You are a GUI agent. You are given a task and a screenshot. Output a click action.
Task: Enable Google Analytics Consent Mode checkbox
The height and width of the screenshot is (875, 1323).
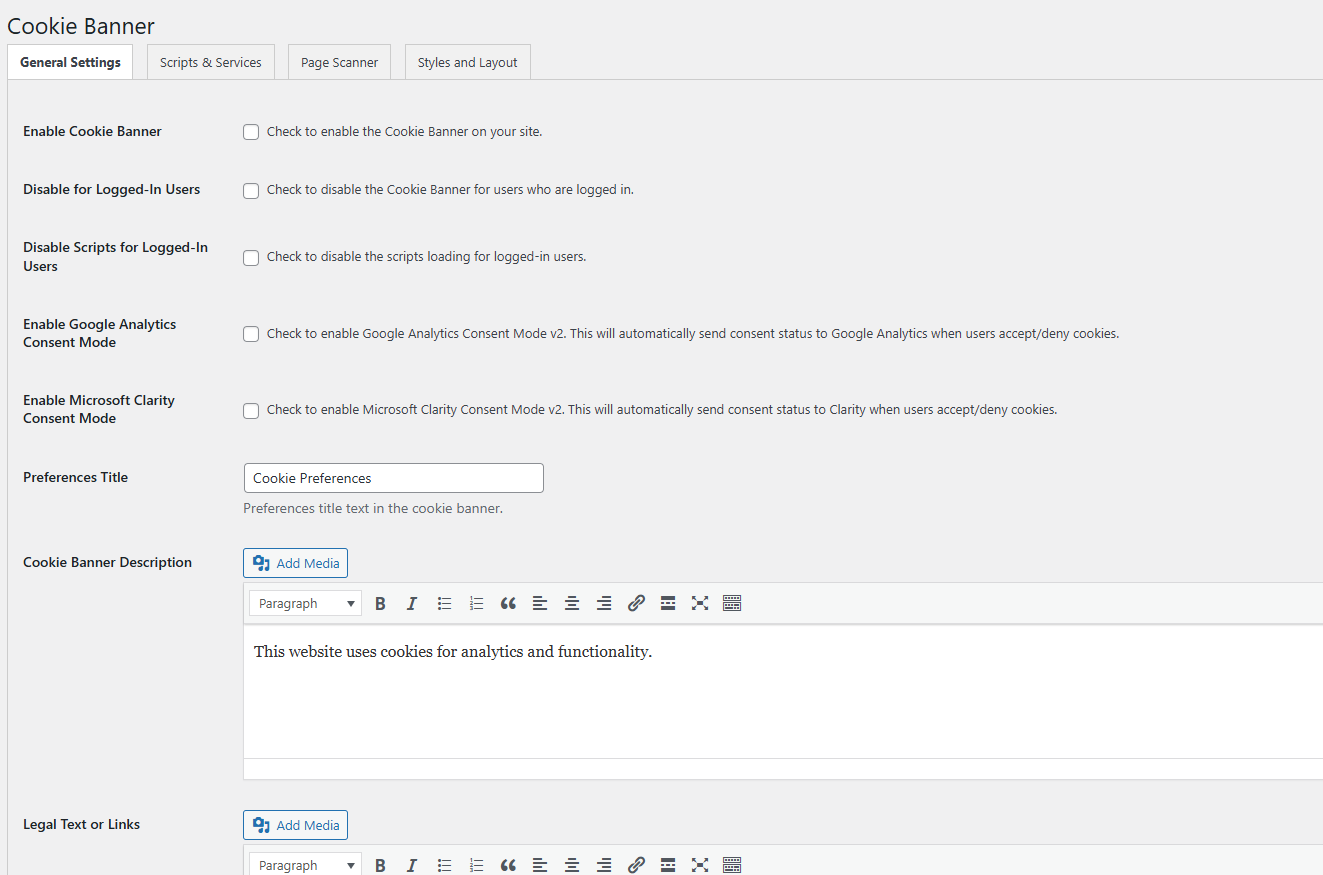point(251,334)
